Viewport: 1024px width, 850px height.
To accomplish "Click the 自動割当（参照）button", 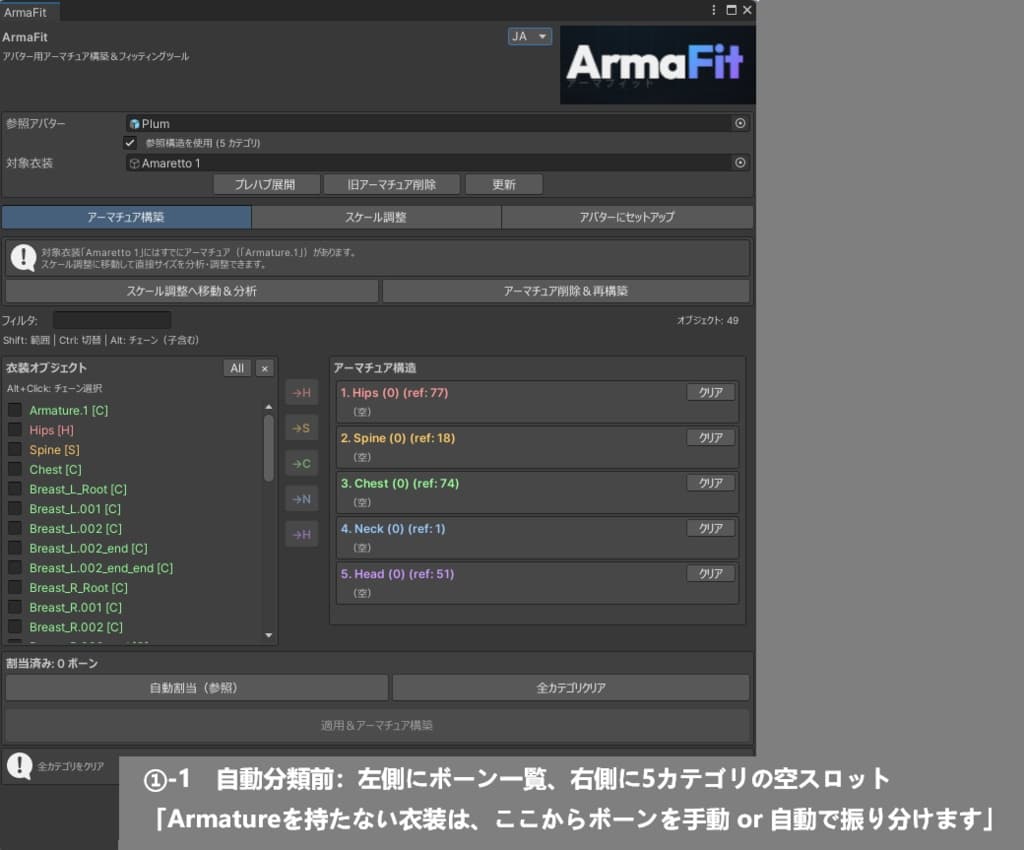I will [197, 687].
